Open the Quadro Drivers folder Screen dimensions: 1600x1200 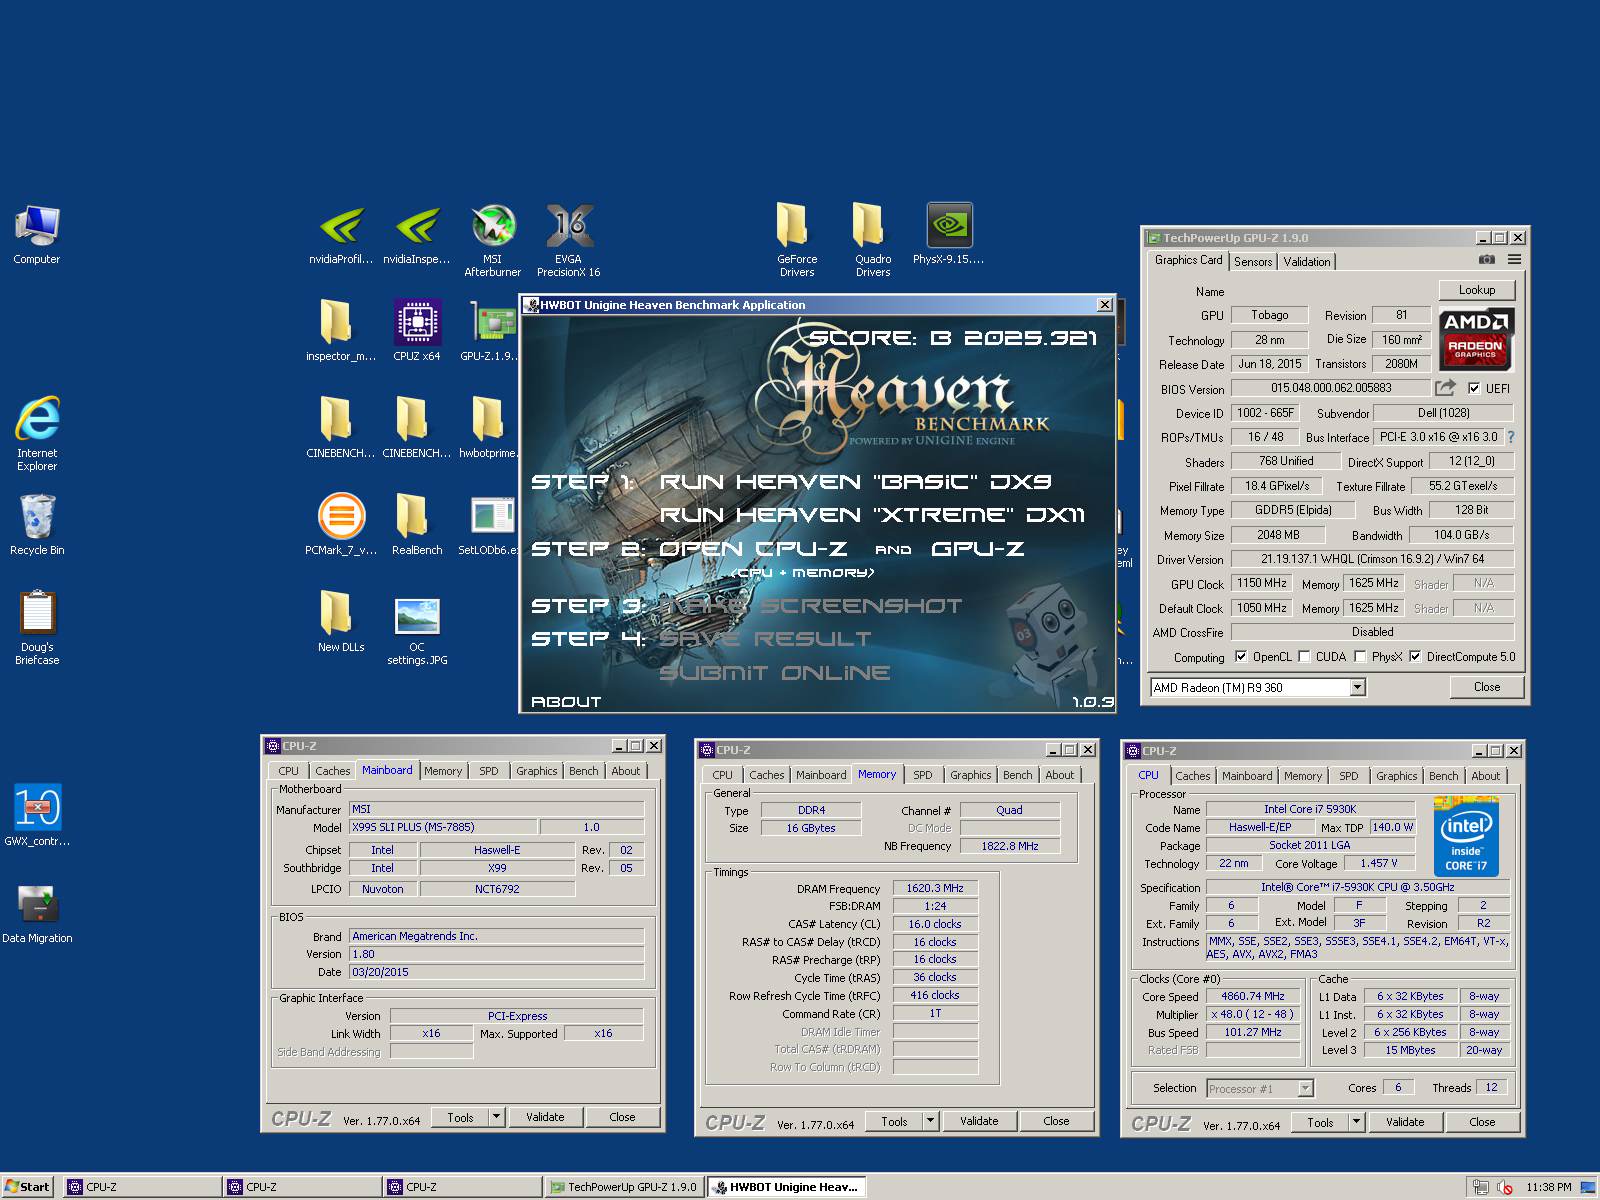(x=873, y=240)
